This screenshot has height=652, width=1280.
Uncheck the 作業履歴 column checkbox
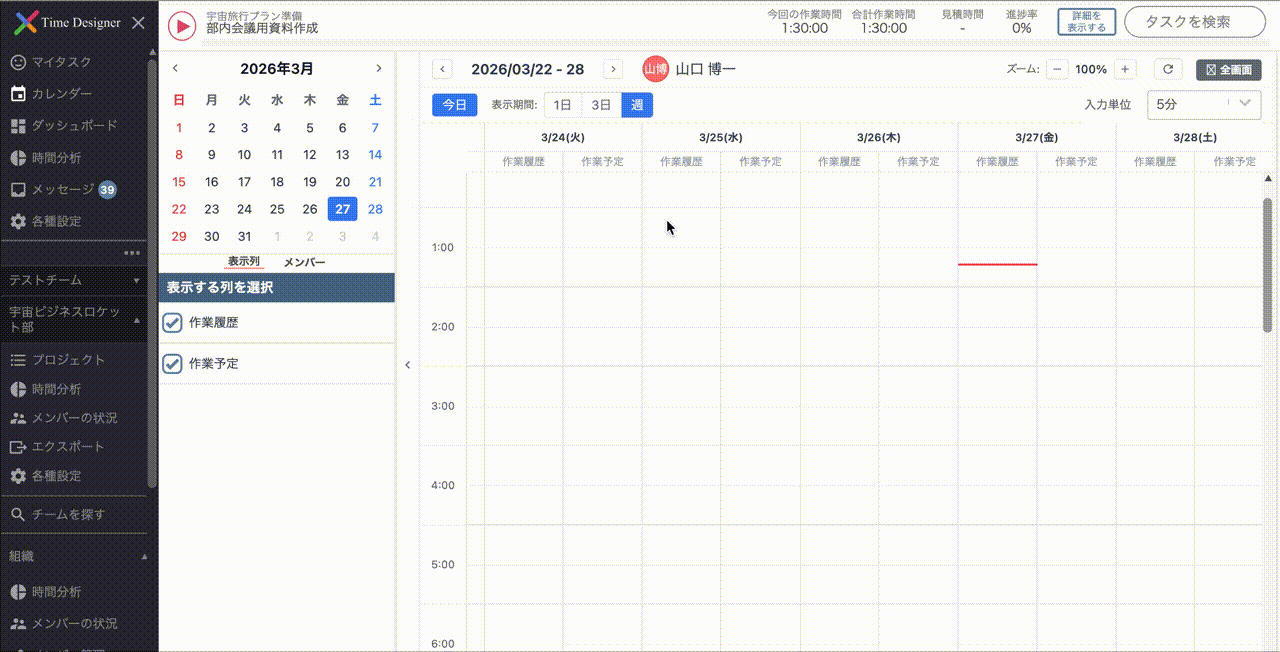tap(172, 323)
